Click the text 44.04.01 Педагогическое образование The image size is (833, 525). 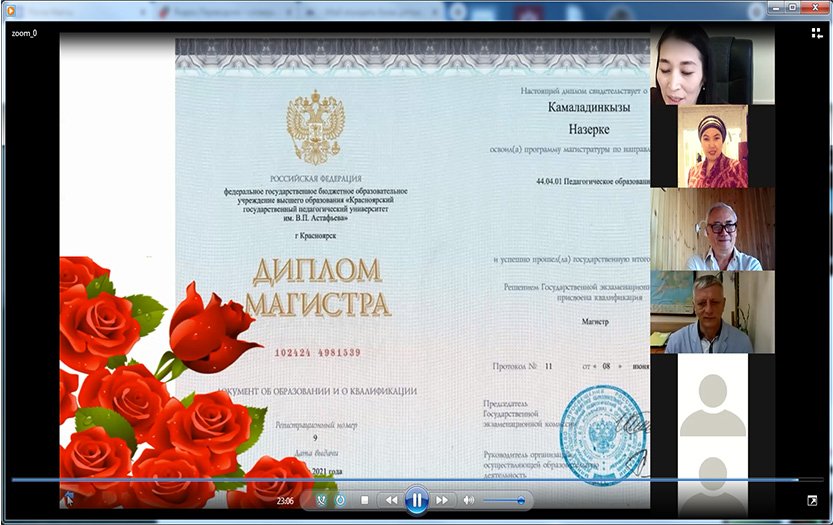coord(592,181)
